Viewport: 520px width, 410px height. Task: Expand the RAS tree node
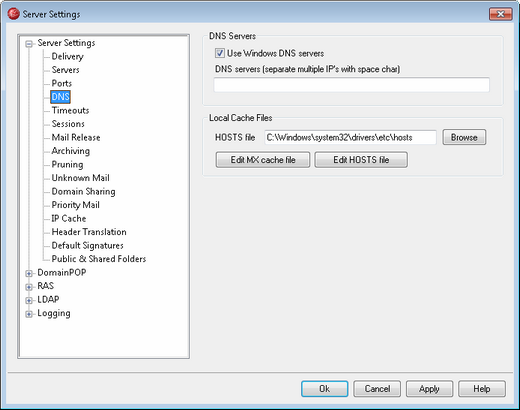point(29,287)
